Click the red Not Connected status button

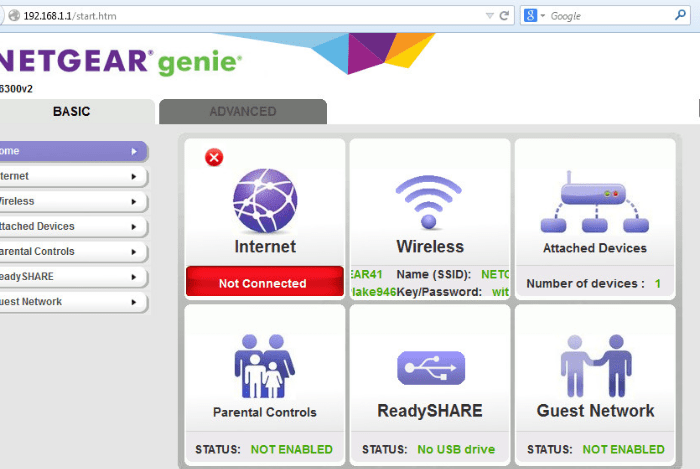click(265, 282)
